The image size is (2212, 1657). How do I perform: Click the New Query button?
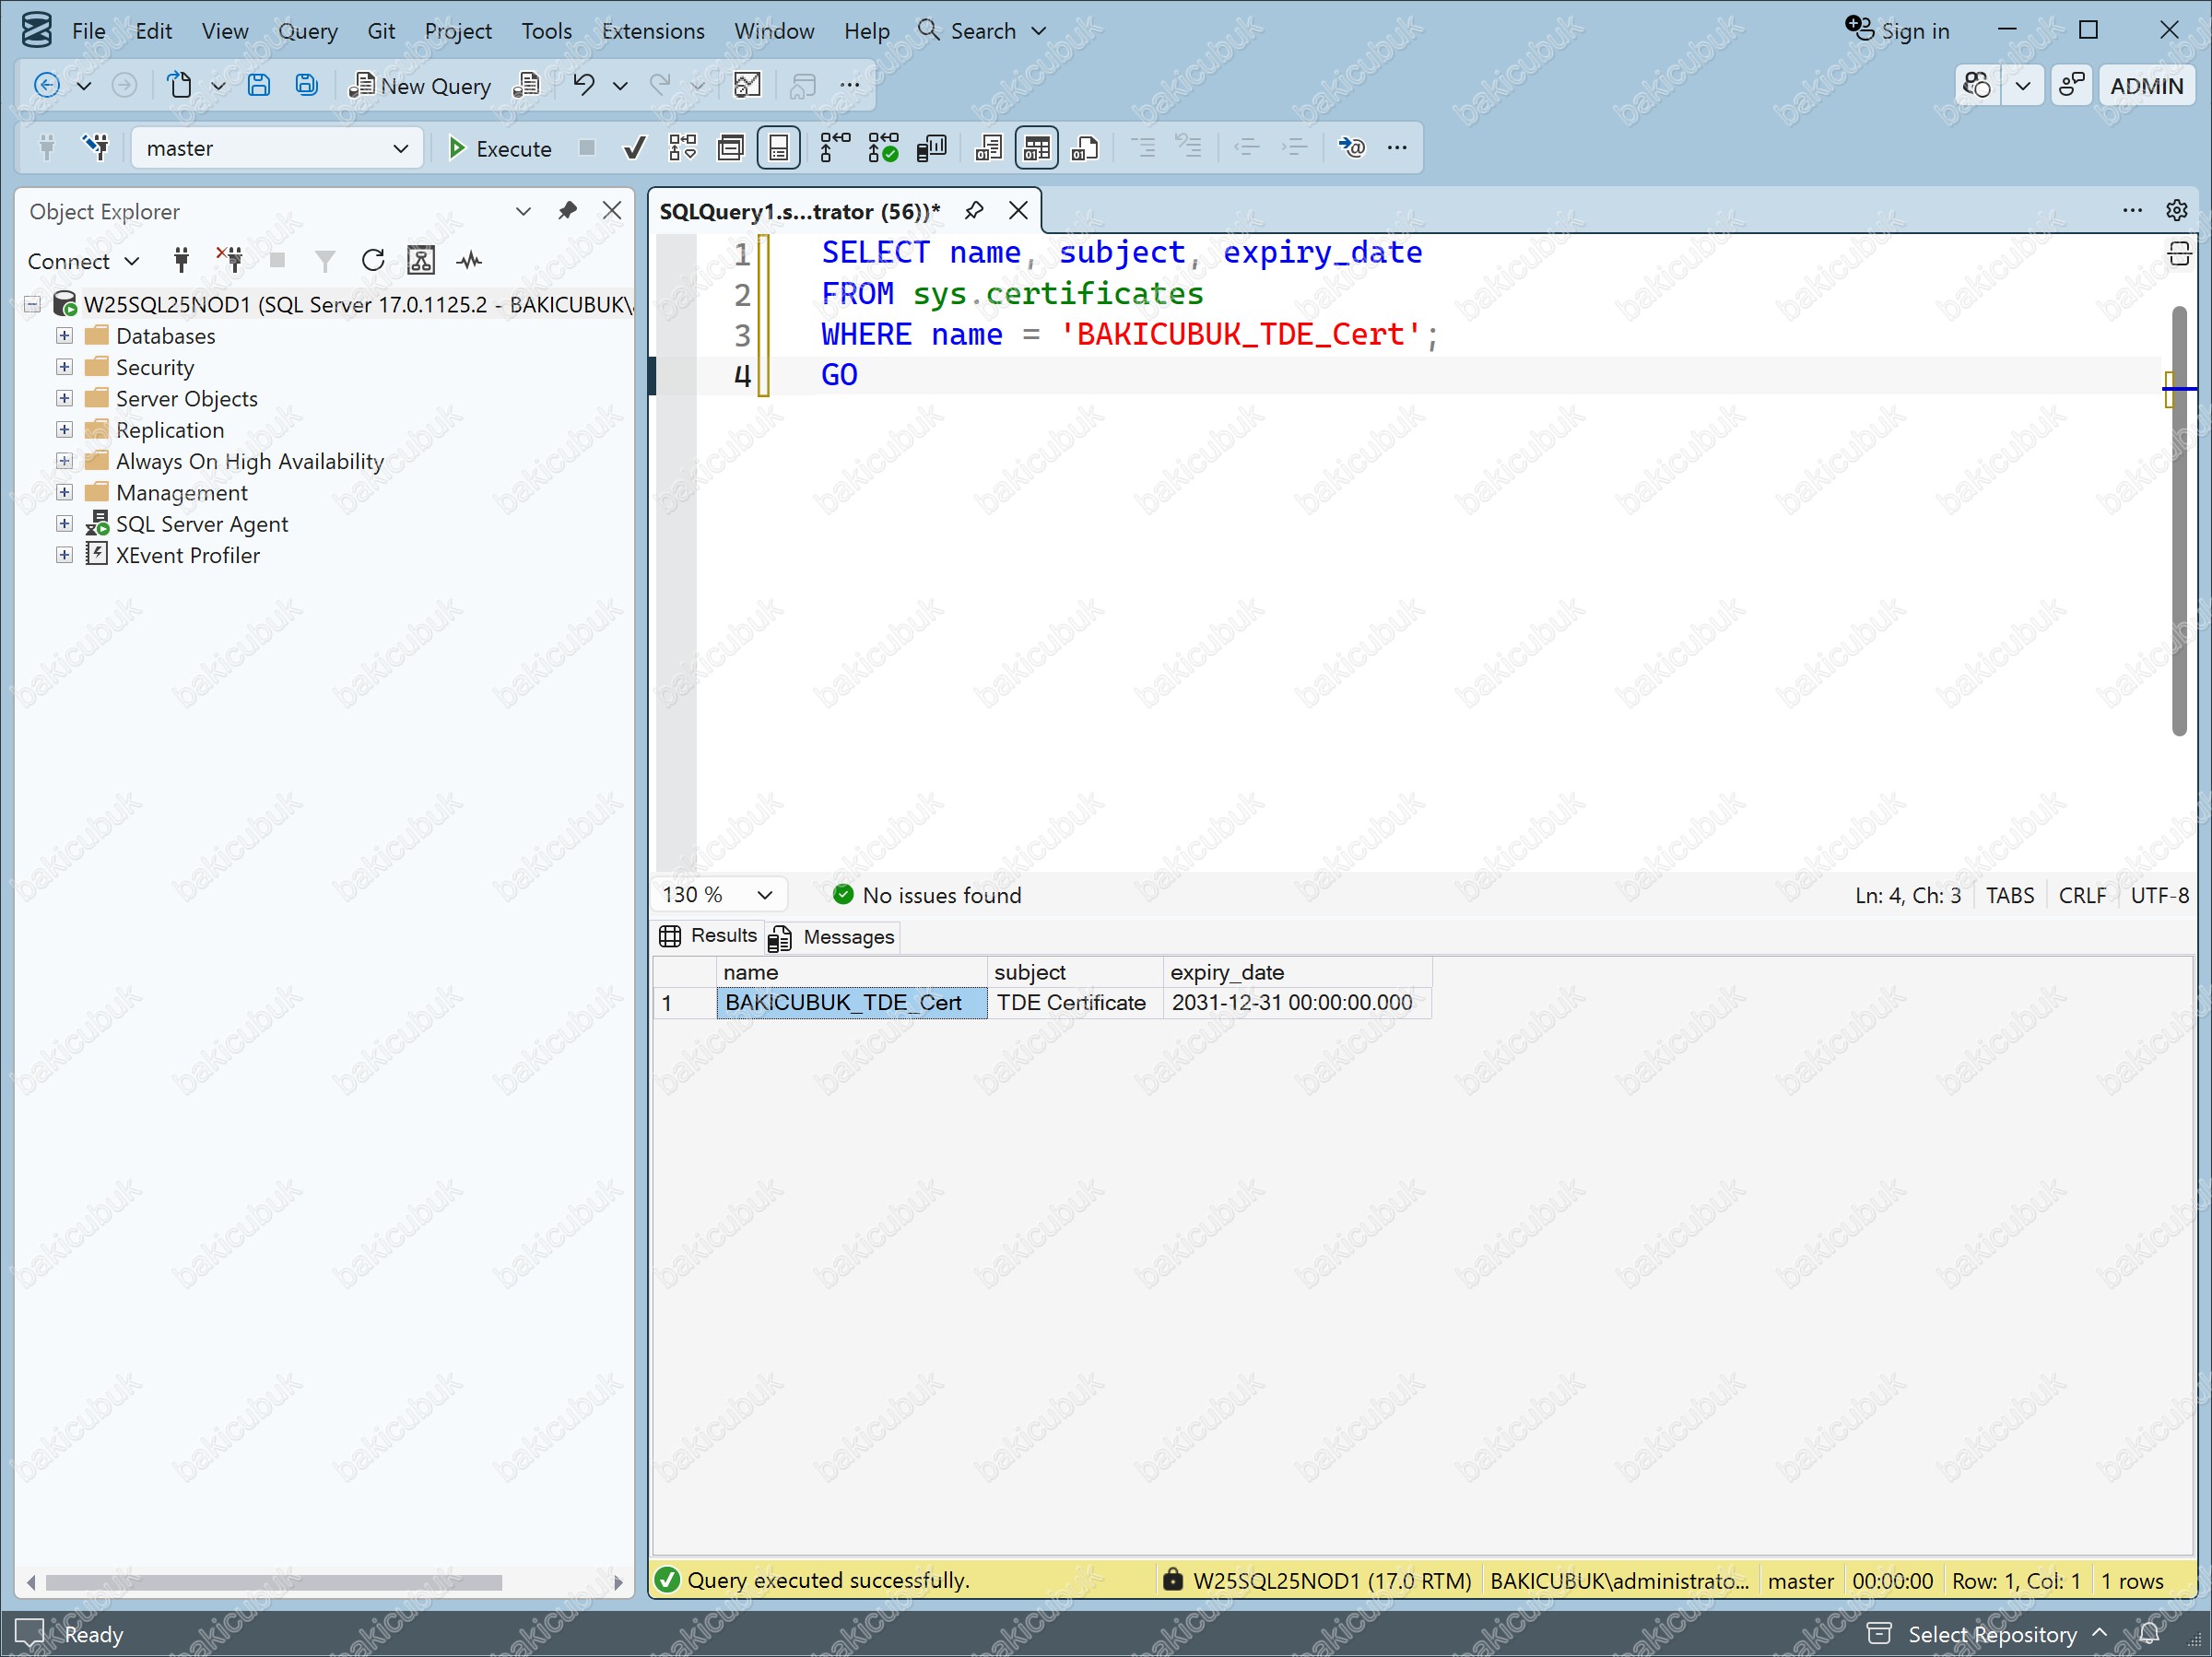[x=419, y=86]
